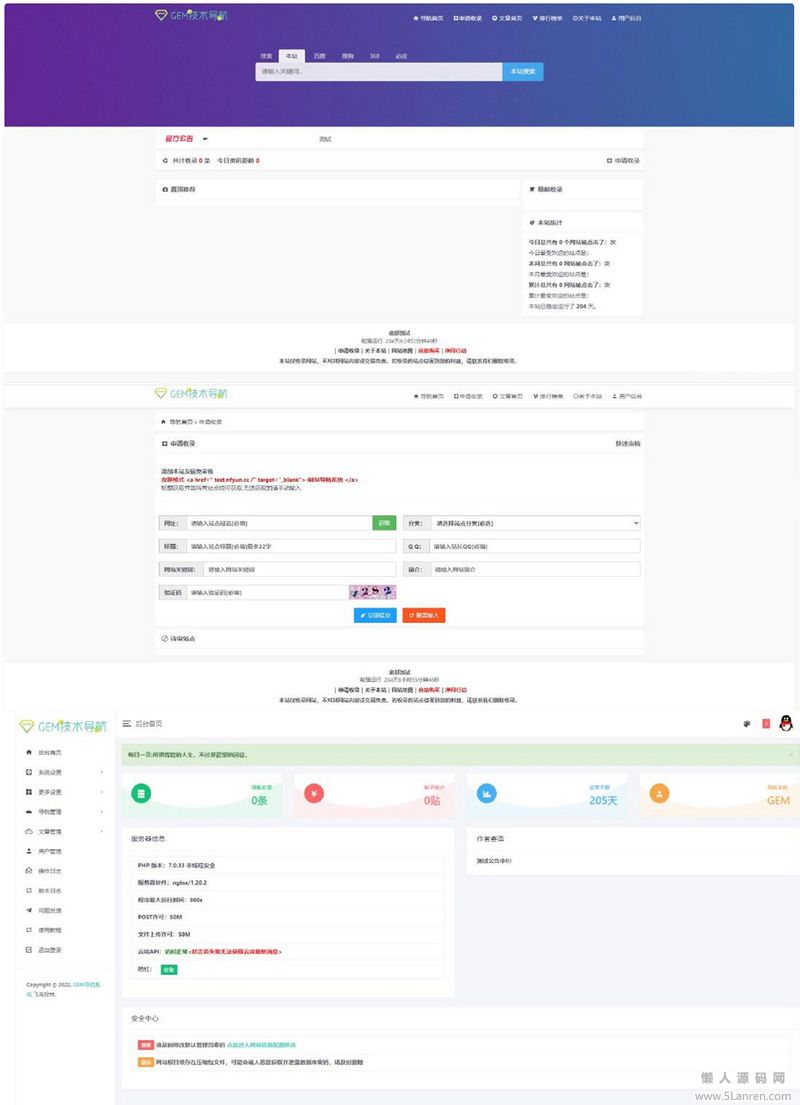
Task: Switch to the 必应 search tab
Action: coord(401,56)
